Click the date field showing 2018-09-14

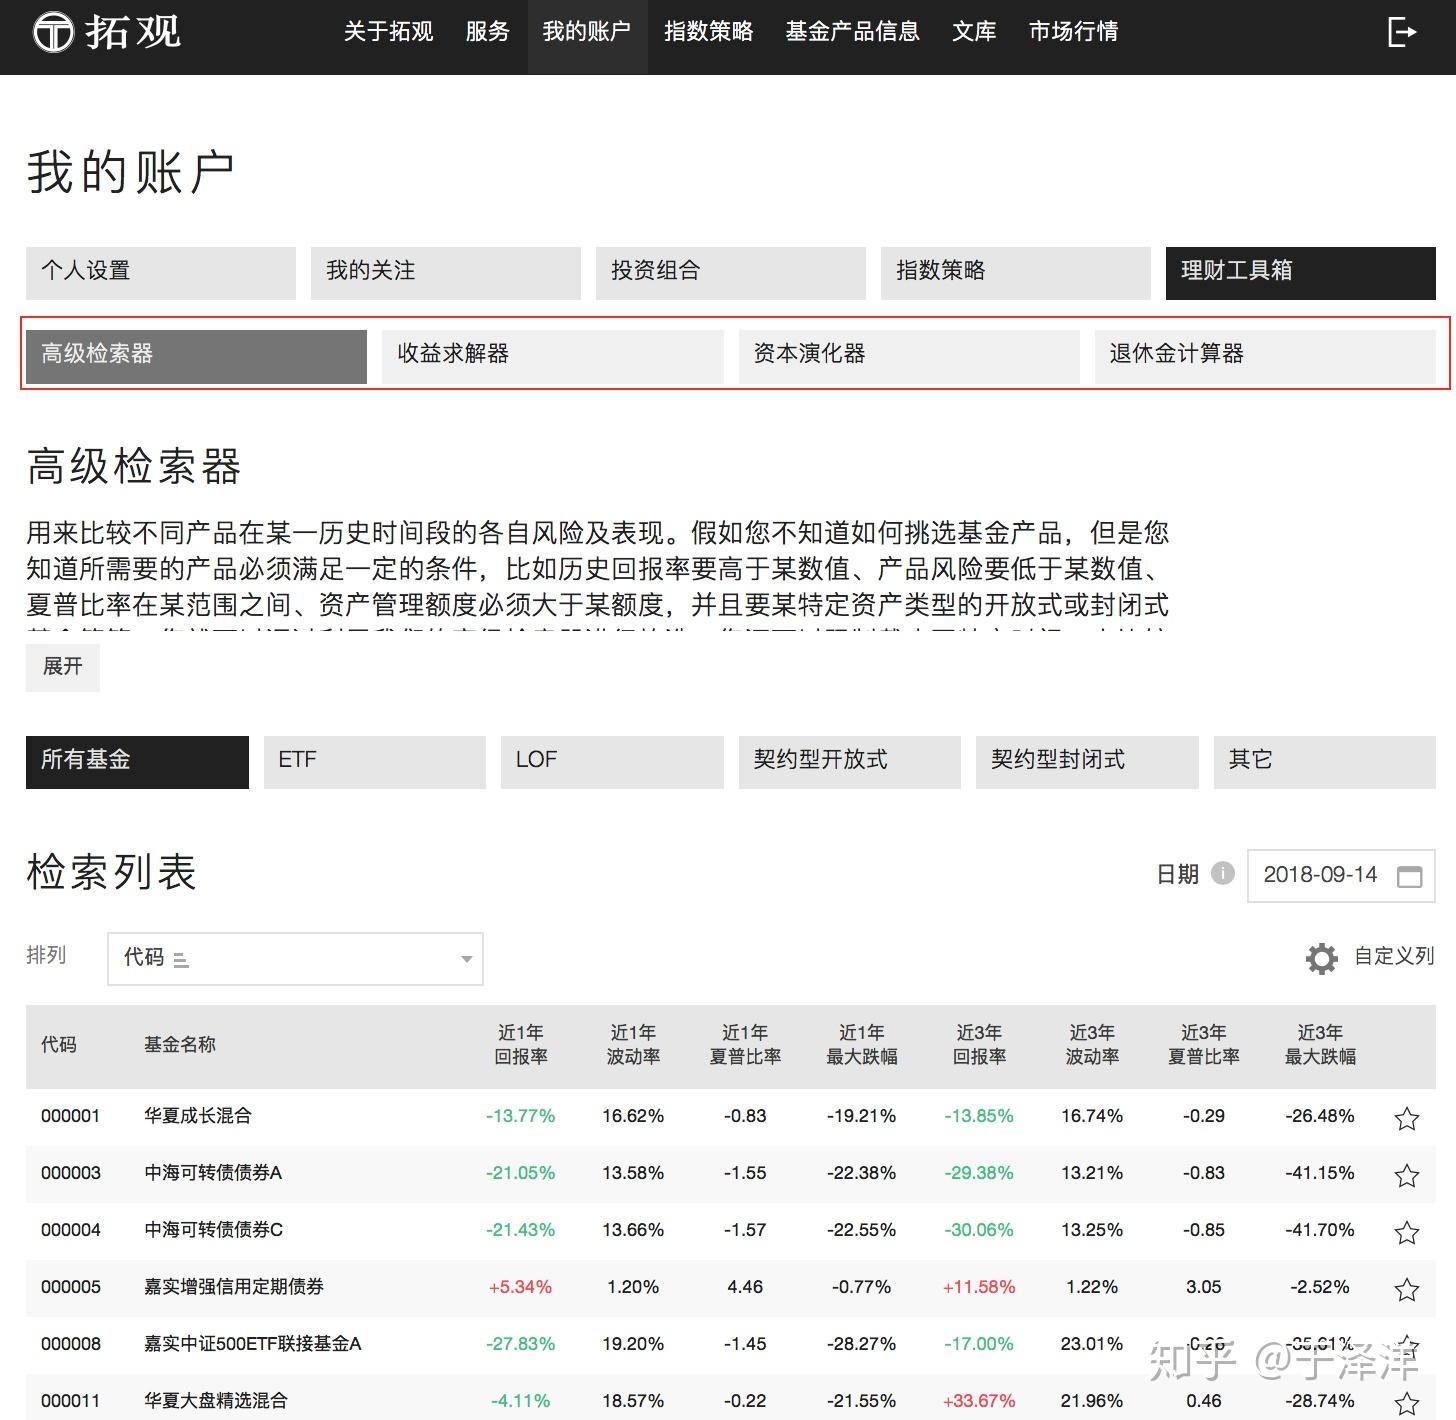click(1341, 876)
